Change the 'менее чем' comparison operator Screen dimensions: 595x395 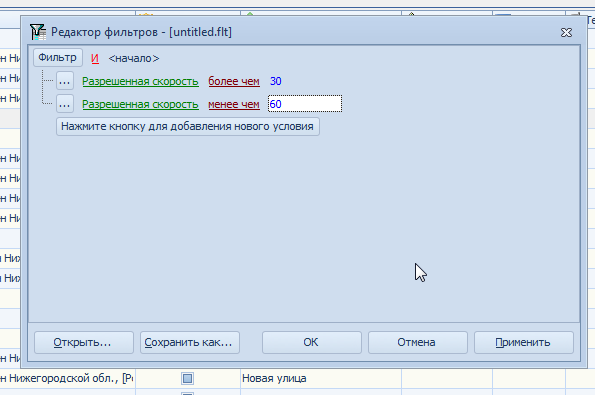click(x=234, y=104)
